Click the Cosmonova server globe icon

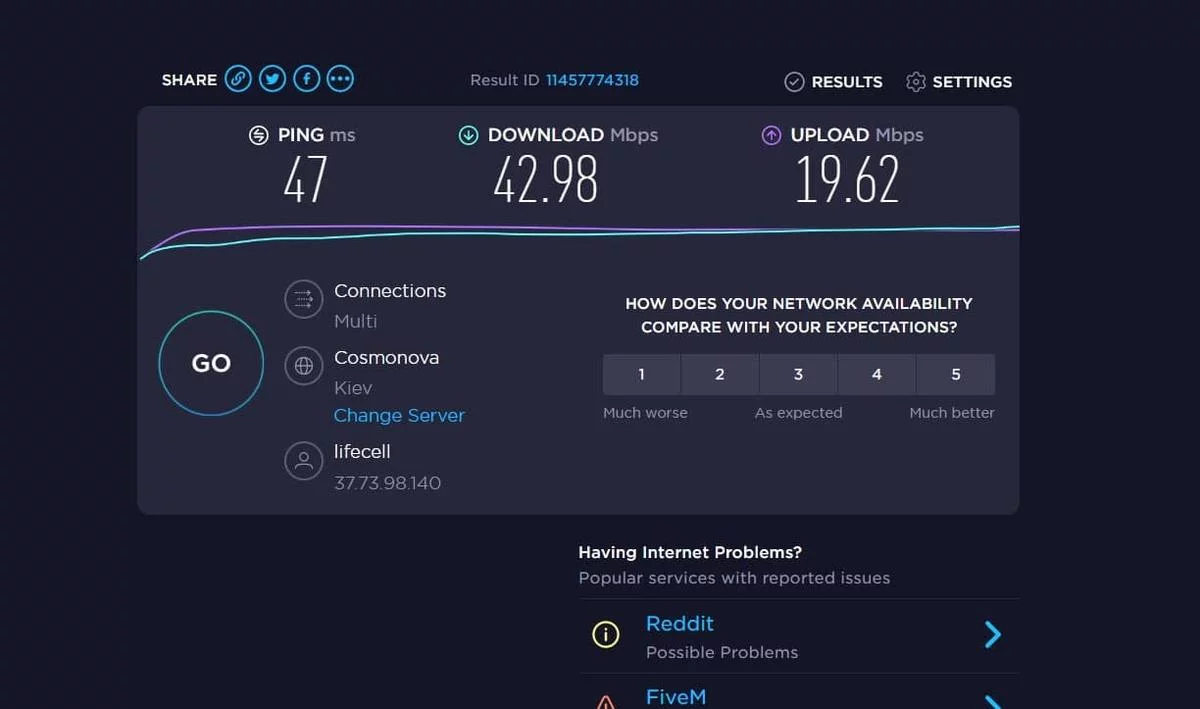(303, 366)
